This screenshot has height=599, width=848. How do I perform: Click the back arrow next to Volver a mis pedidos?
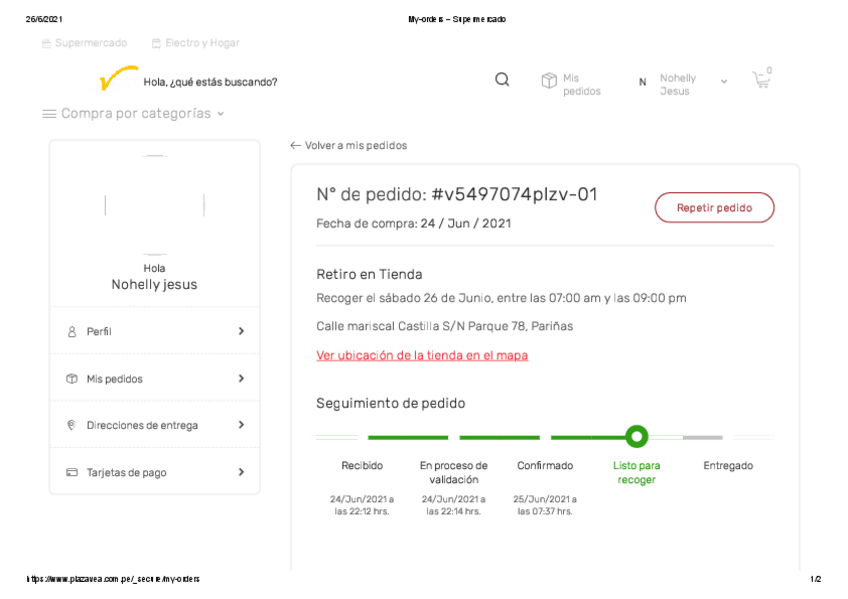[x=294, y=145]
